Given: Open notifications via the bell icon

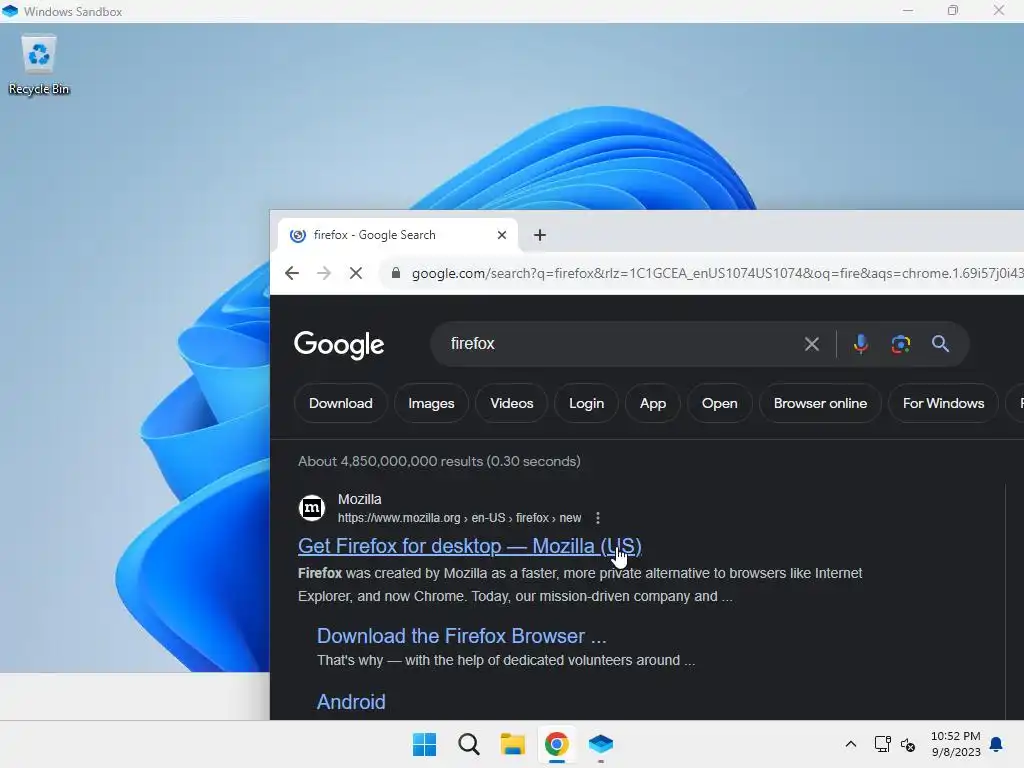Looking at the screenshot, I should (997, 744).
